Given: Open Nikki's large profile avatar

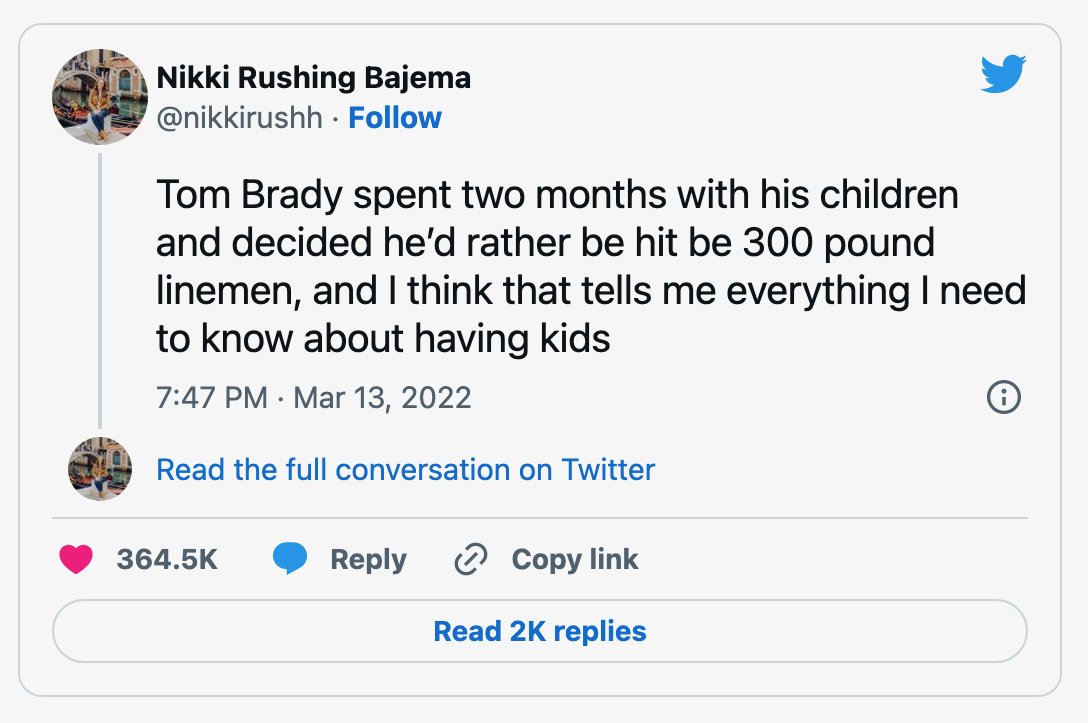Looking at the screenshot, I should (100, 97).
